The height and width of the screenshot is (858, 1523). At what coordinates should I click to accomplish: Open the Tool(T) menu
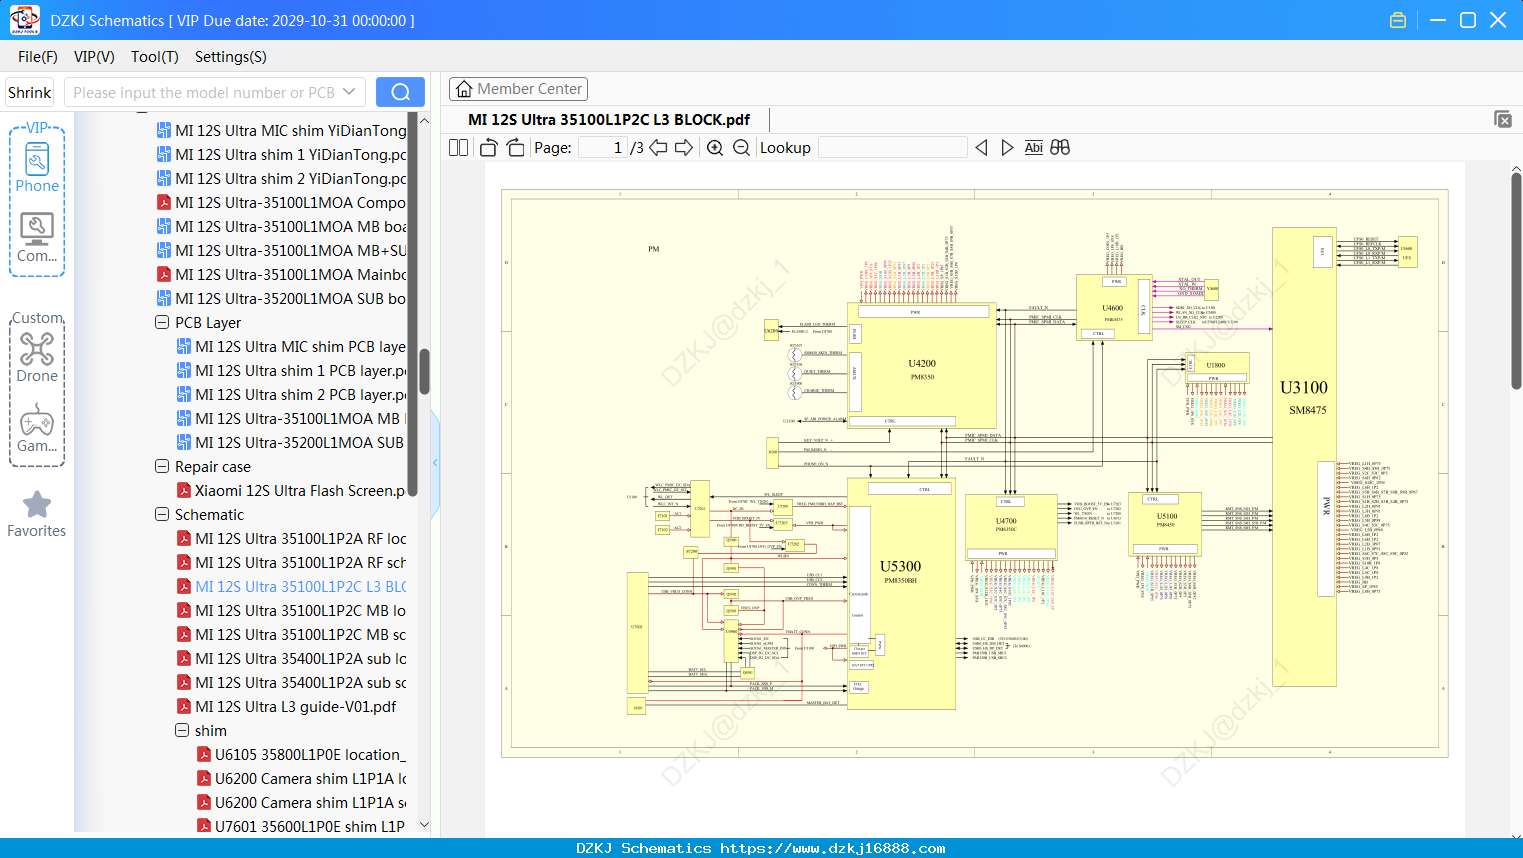coord(155,57)
